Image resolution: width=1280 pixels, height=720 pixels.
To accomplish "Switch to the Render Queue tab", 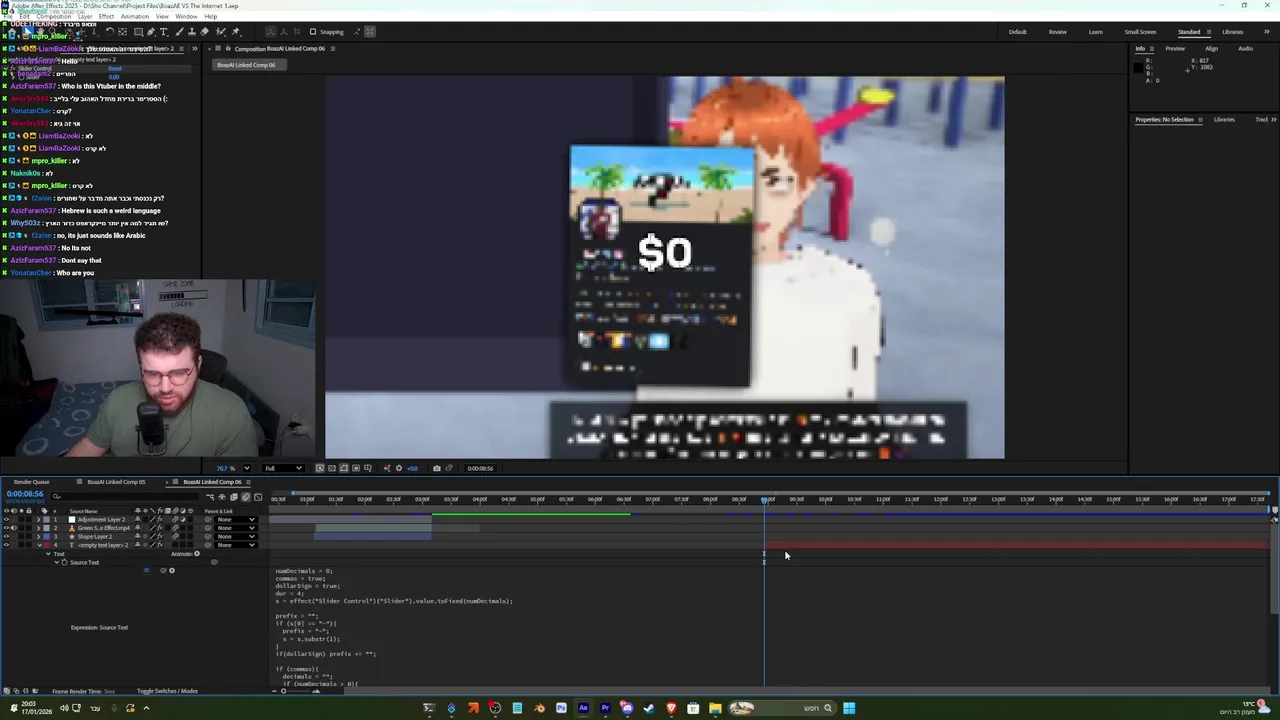I will [31, 482].
